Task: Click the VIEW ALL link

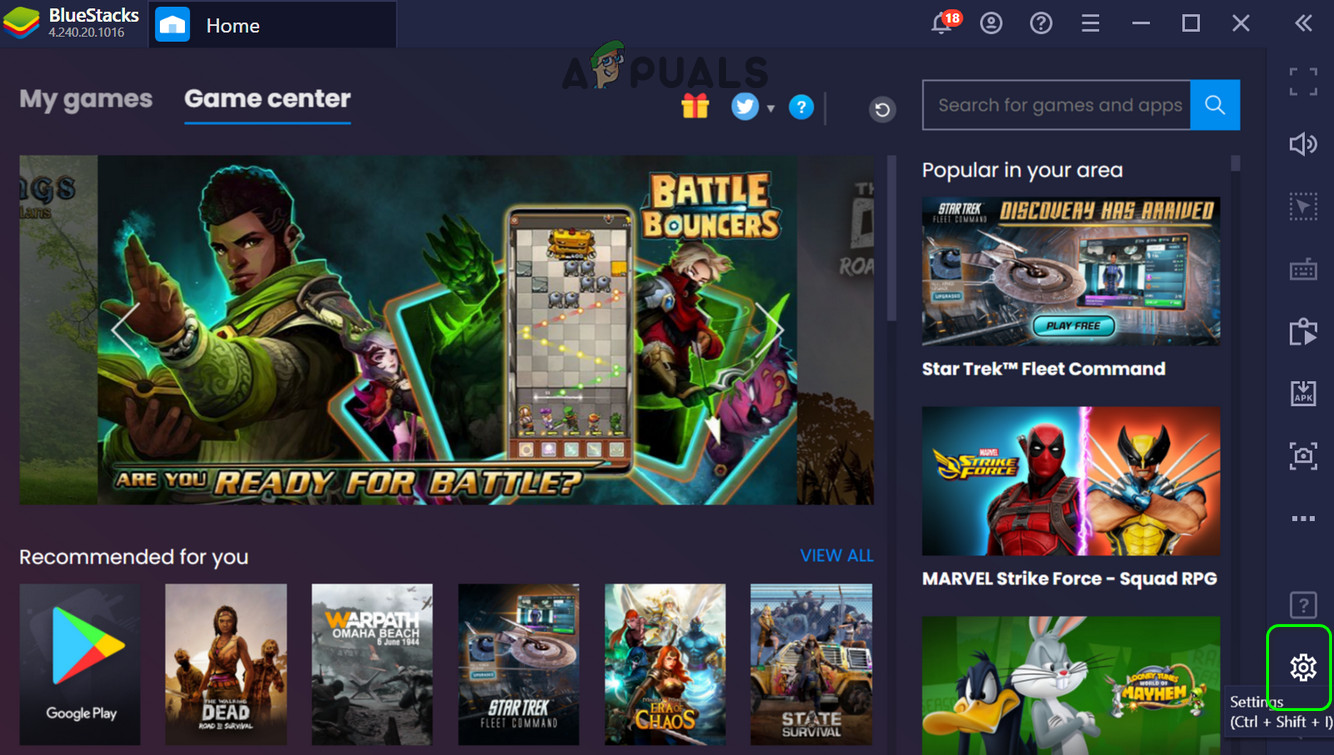Action: [837, 556]
